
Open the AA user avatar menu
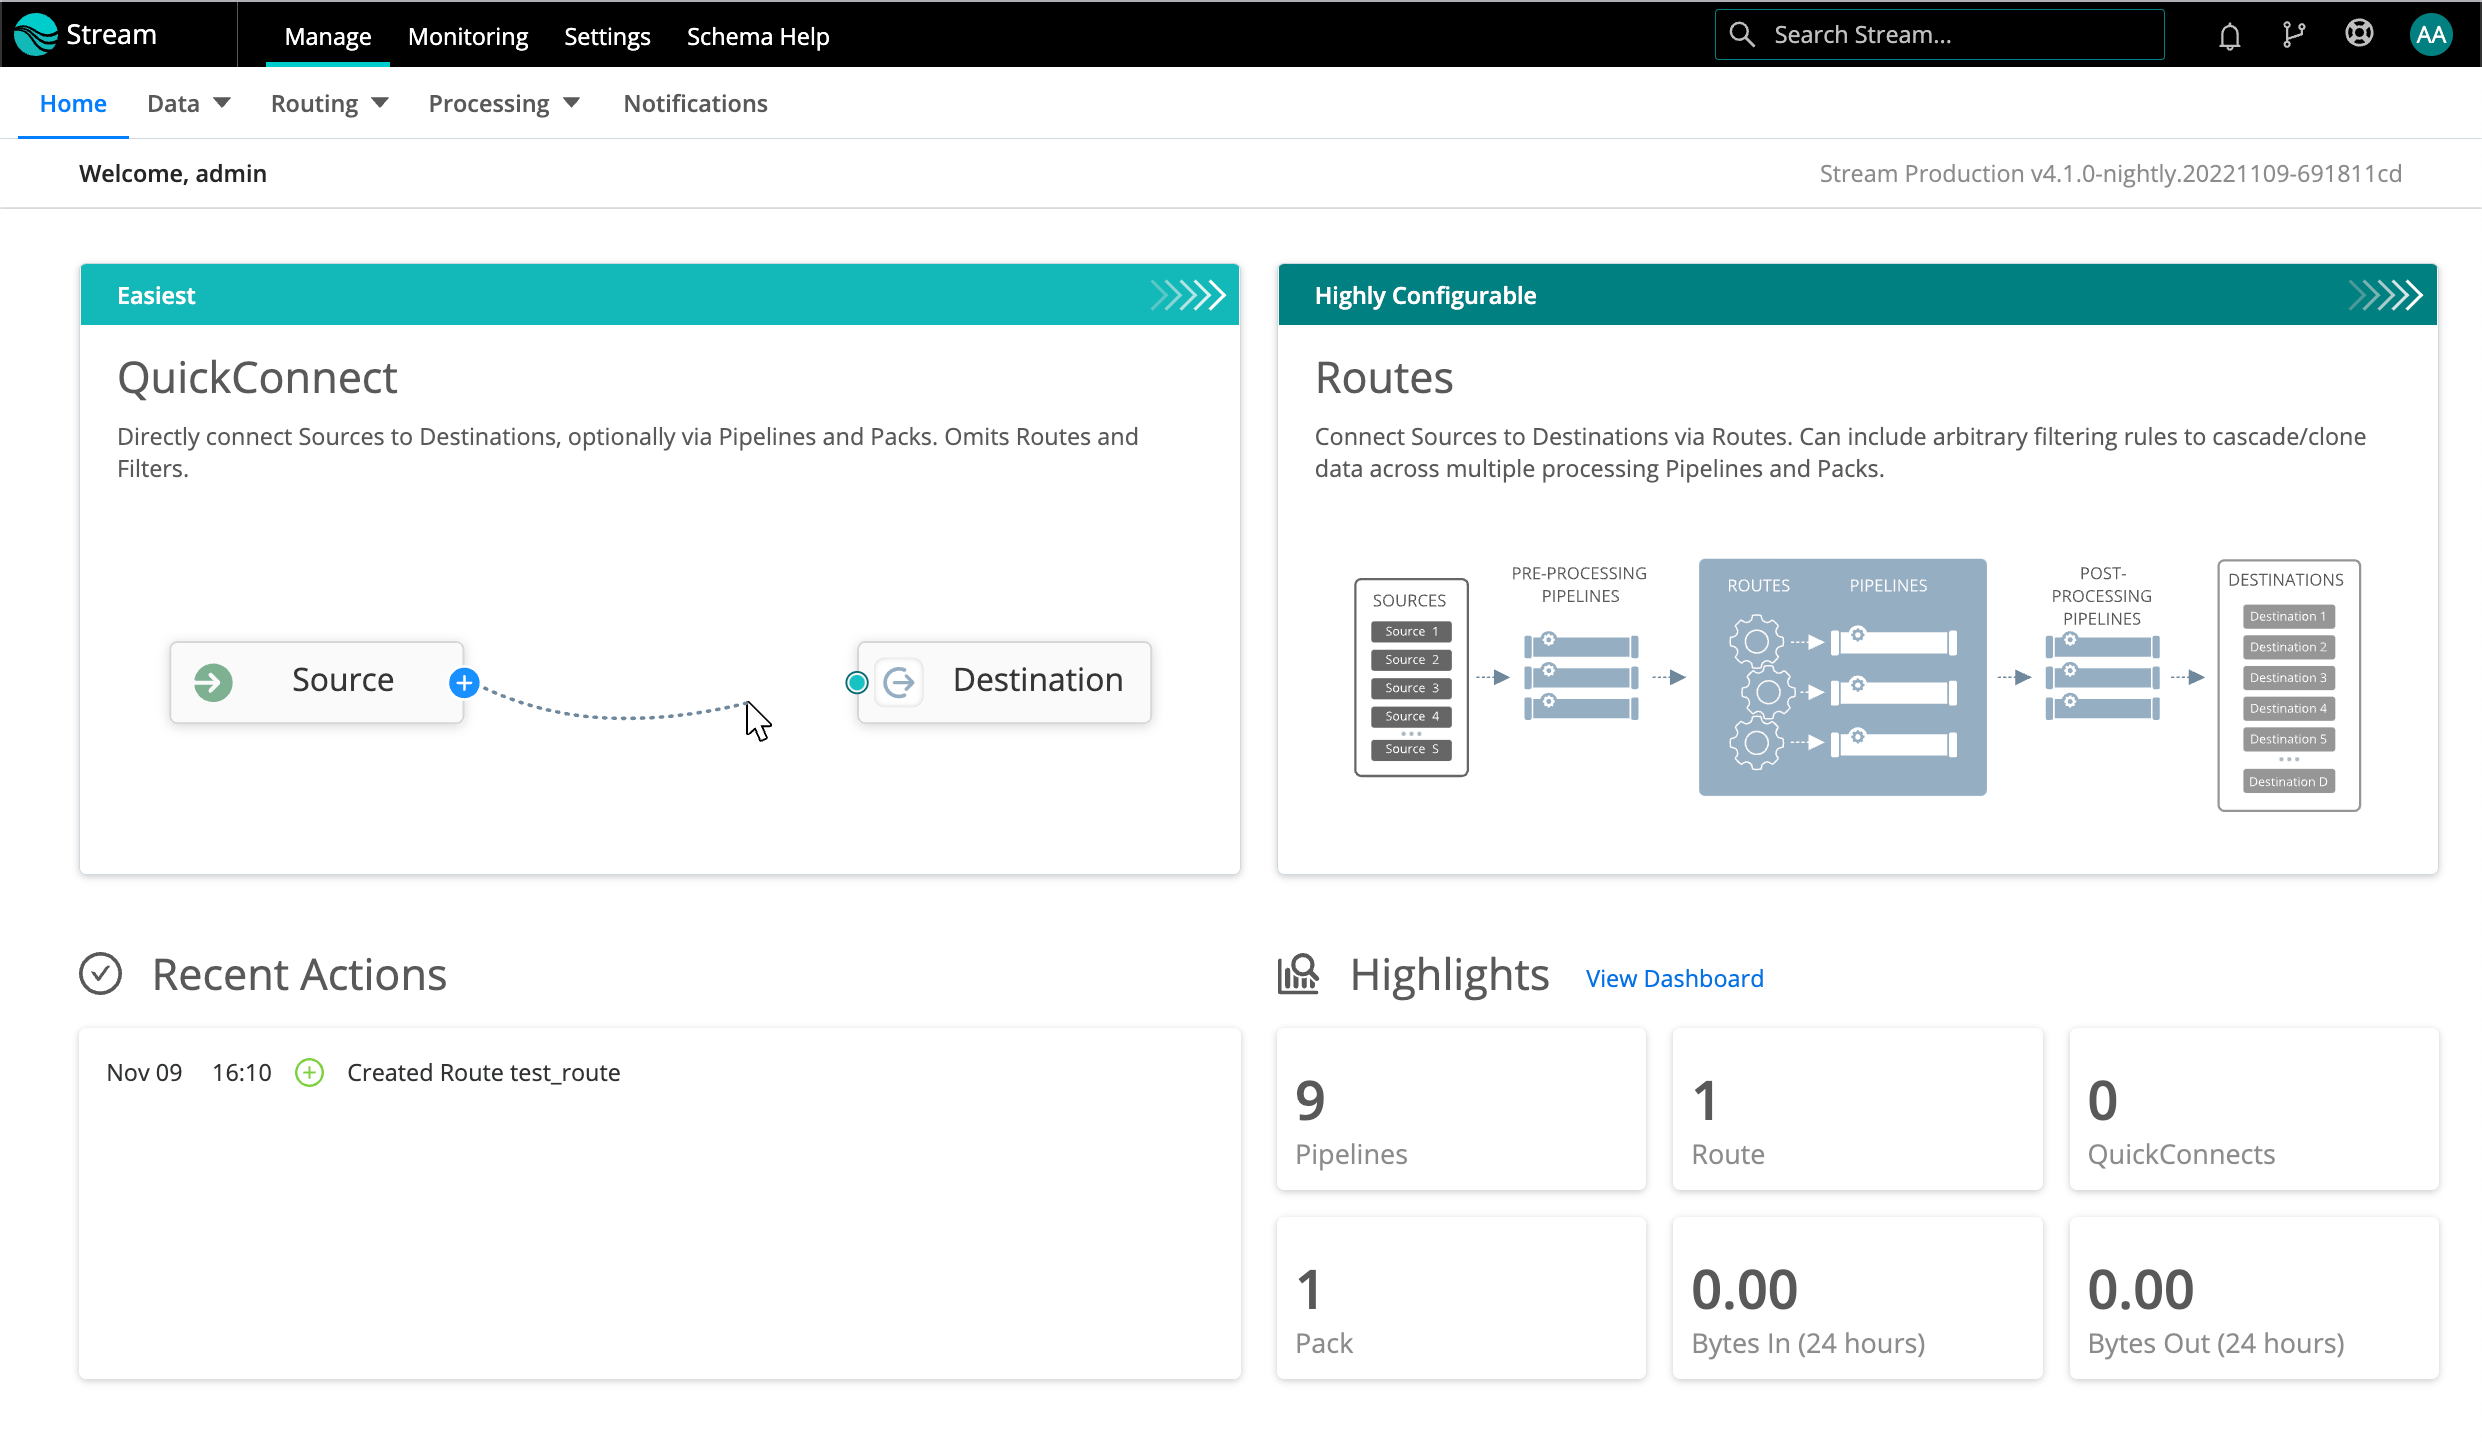(x=2431, y=33)
